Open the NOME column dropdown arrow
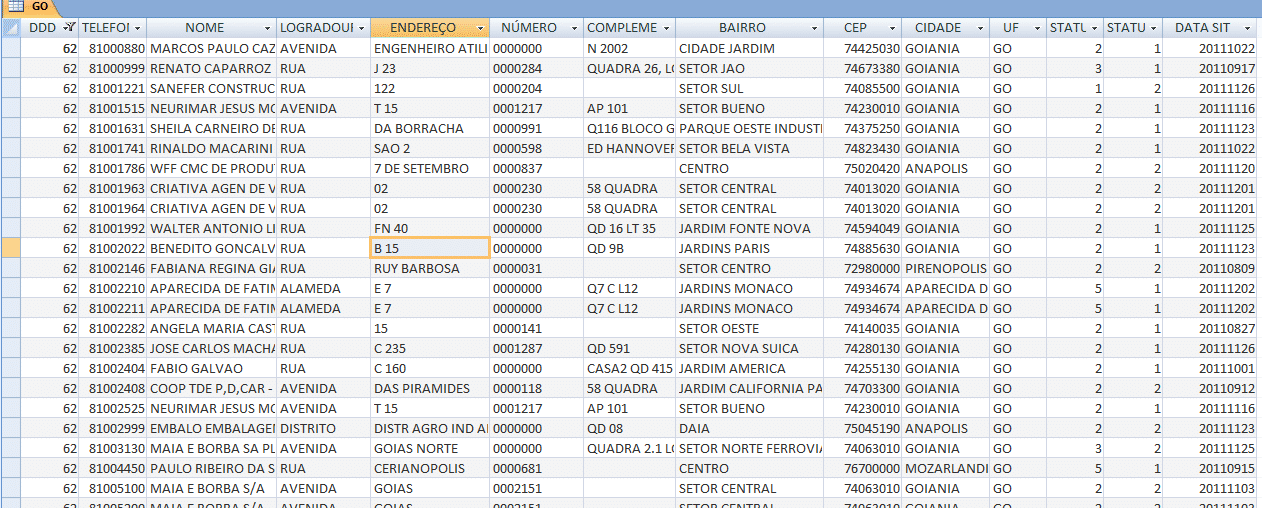 (267, 28)
